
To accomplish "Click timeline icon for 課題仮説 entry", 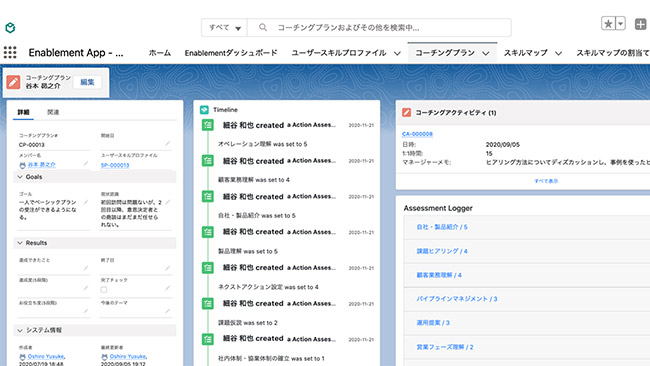I will coord(208,303).
